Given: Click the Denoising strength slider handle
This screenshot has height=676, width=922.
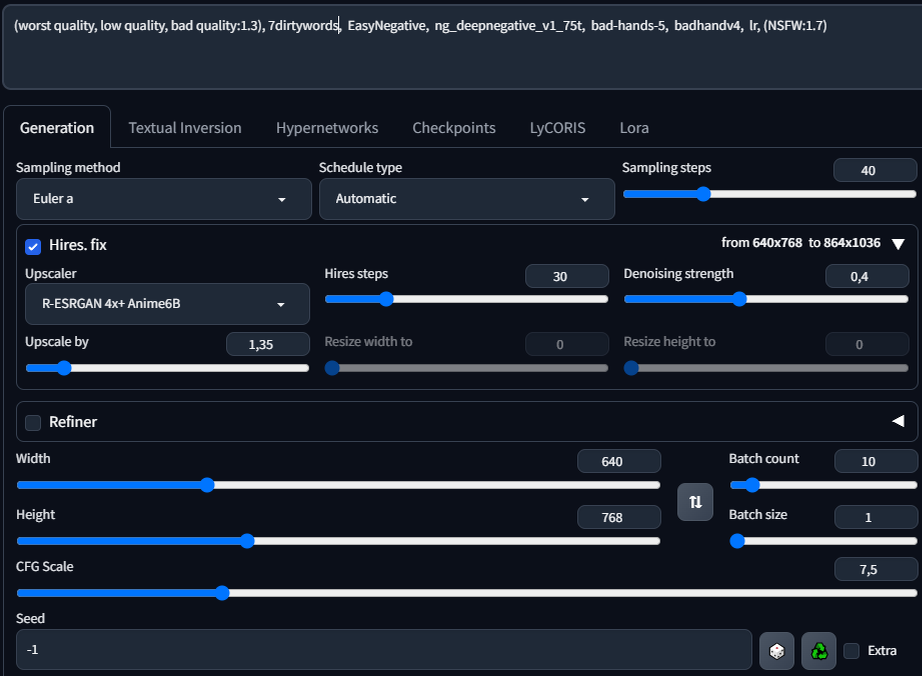Looking at the screenshot, I should click(739, 299).
